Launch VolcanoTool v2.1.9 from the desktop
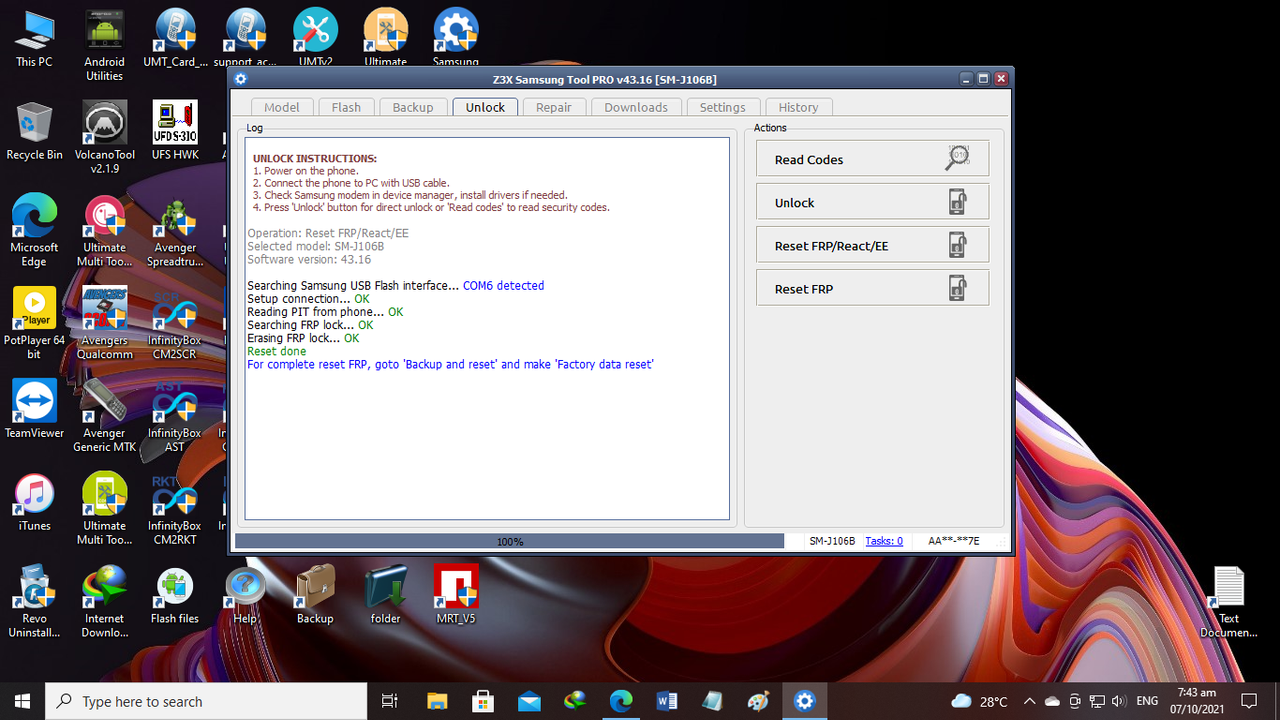The image size is (1280, 720). tap(104, 138)
